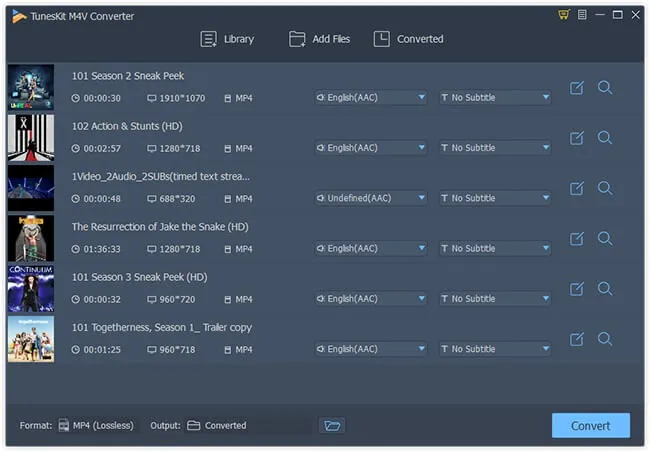Click the Converted output path field
Image resolution: width=650 pixels, height=452 pixels.
[x=250, y=426]
